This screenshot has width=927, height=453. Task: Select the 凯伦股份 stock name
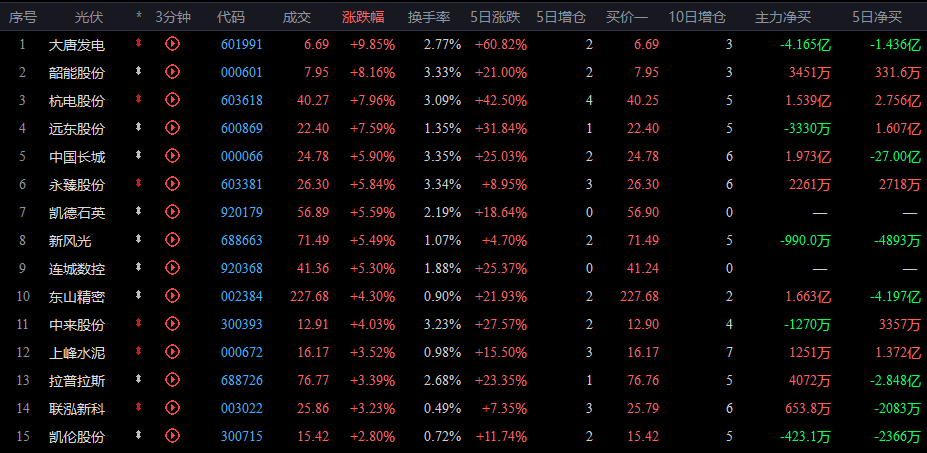pos(77,437)
